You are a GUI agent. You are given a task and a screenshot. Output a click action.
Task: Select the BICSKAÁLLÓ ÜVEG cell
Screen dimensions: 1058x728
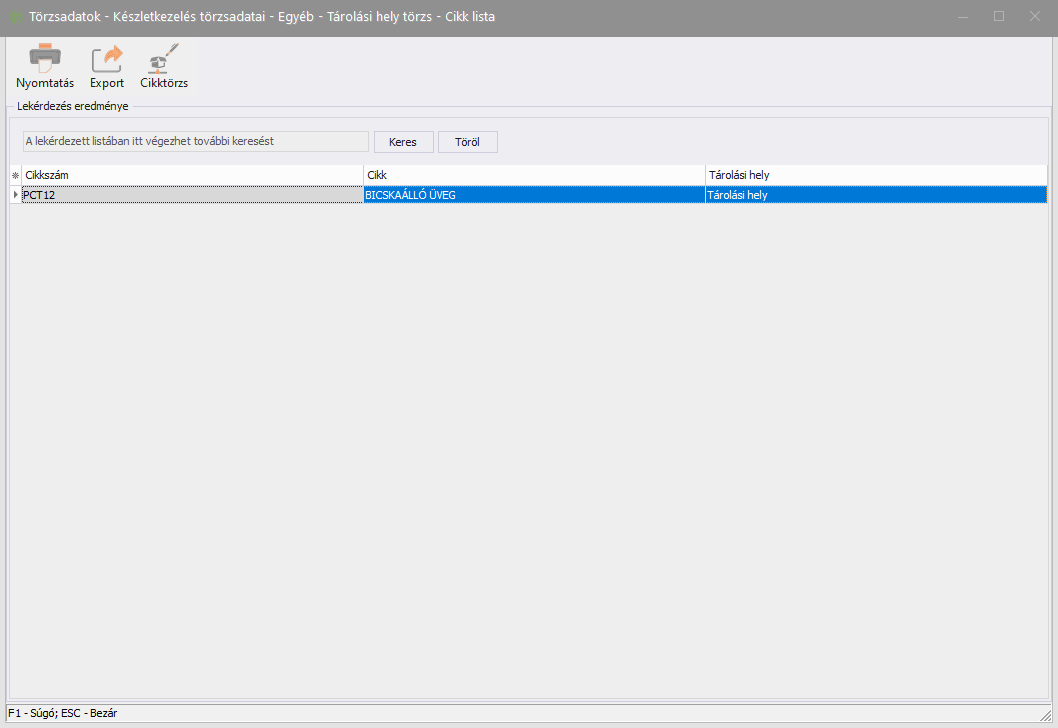[x=534, y=195]
